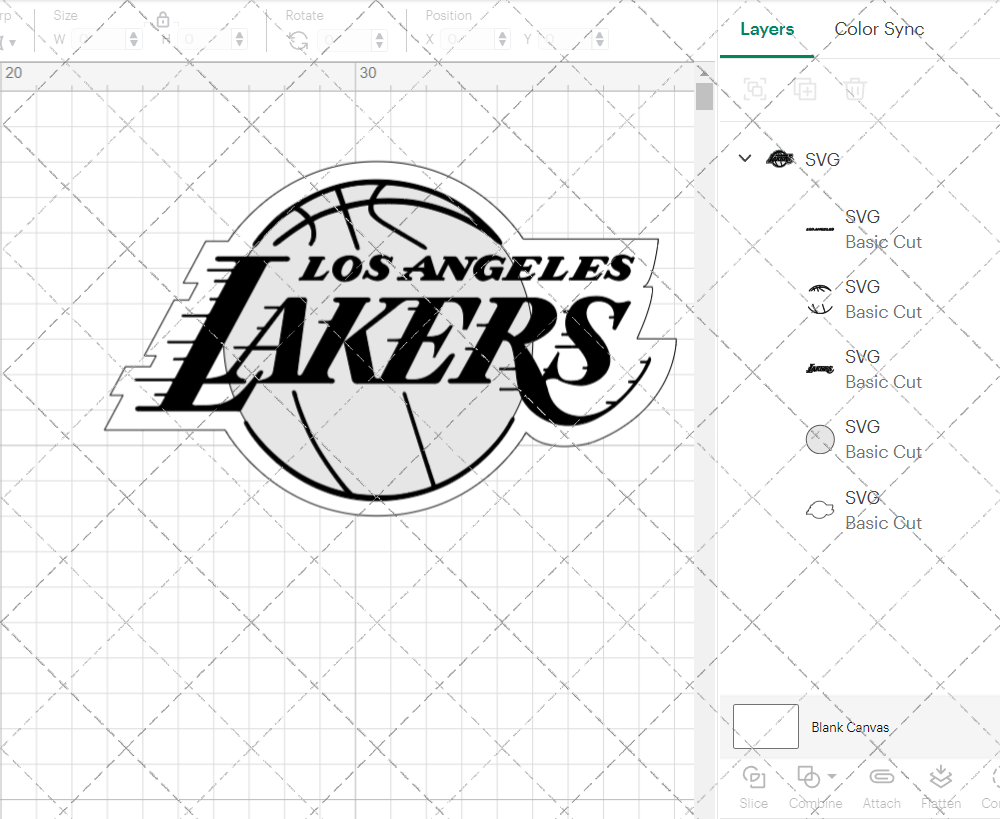Select the basketball lines layer thumbnail
This screenshot has height=819, width=1000.
820,299
